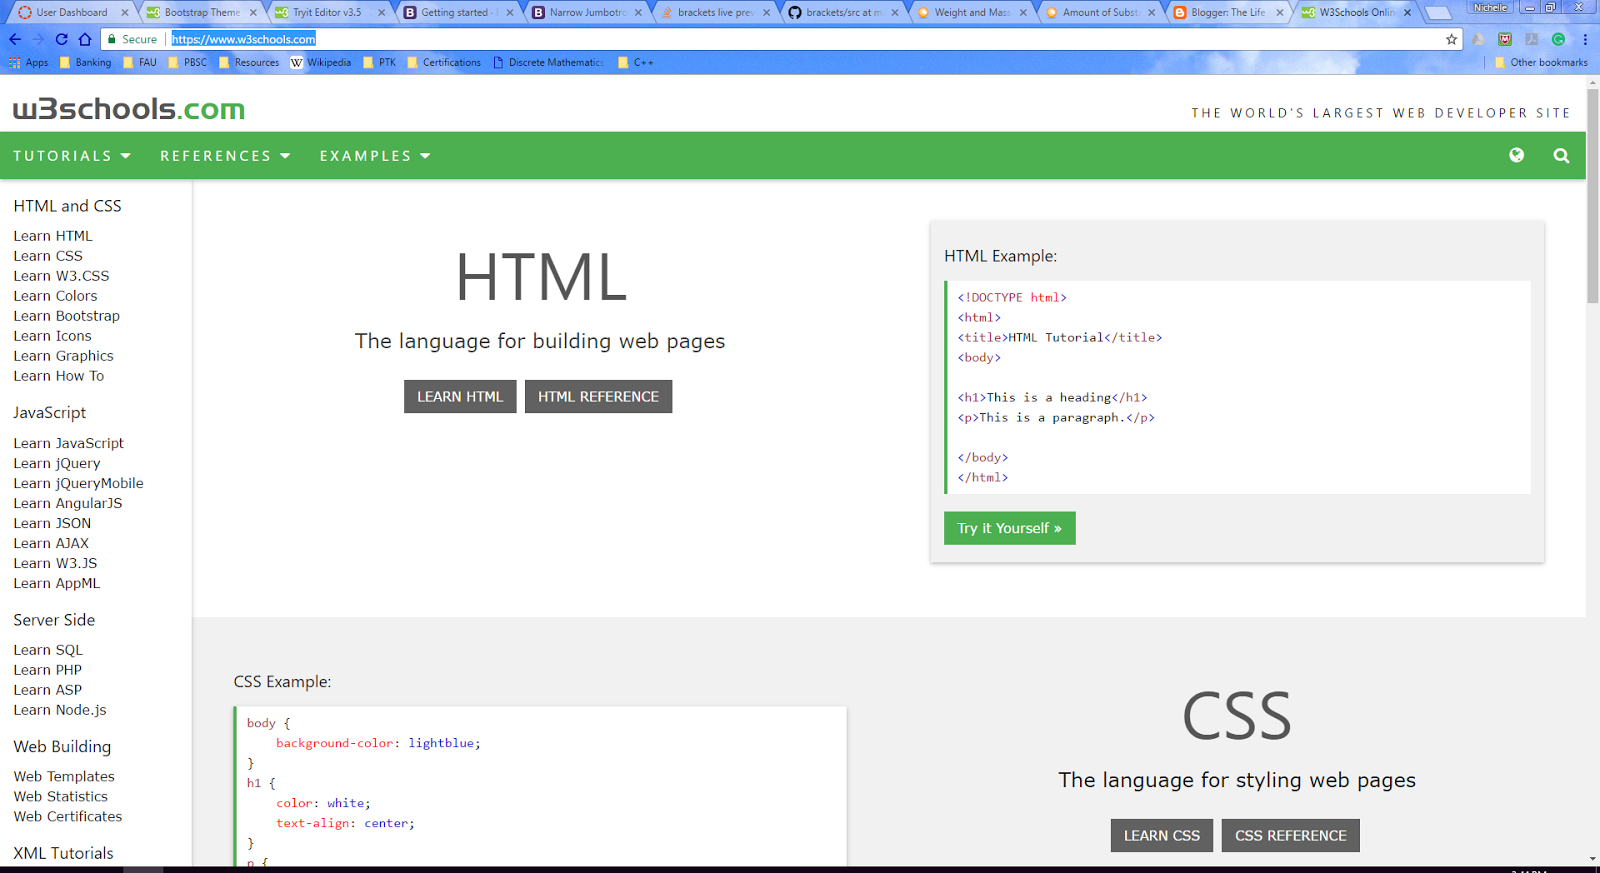Viewport: 1600px width, 873px height.
Task: Expand the Examples dropdown menu
Action: point(375,156)
